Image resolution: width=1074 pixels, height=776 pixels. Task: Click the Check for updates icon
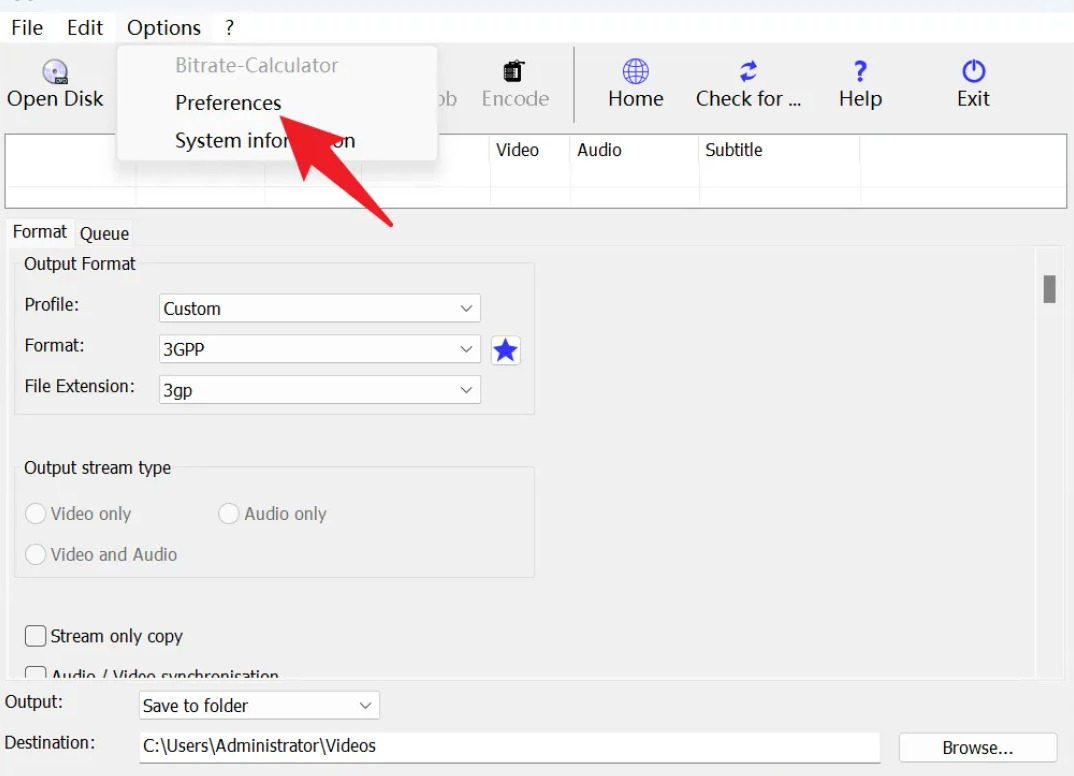[x=748, y=71]
